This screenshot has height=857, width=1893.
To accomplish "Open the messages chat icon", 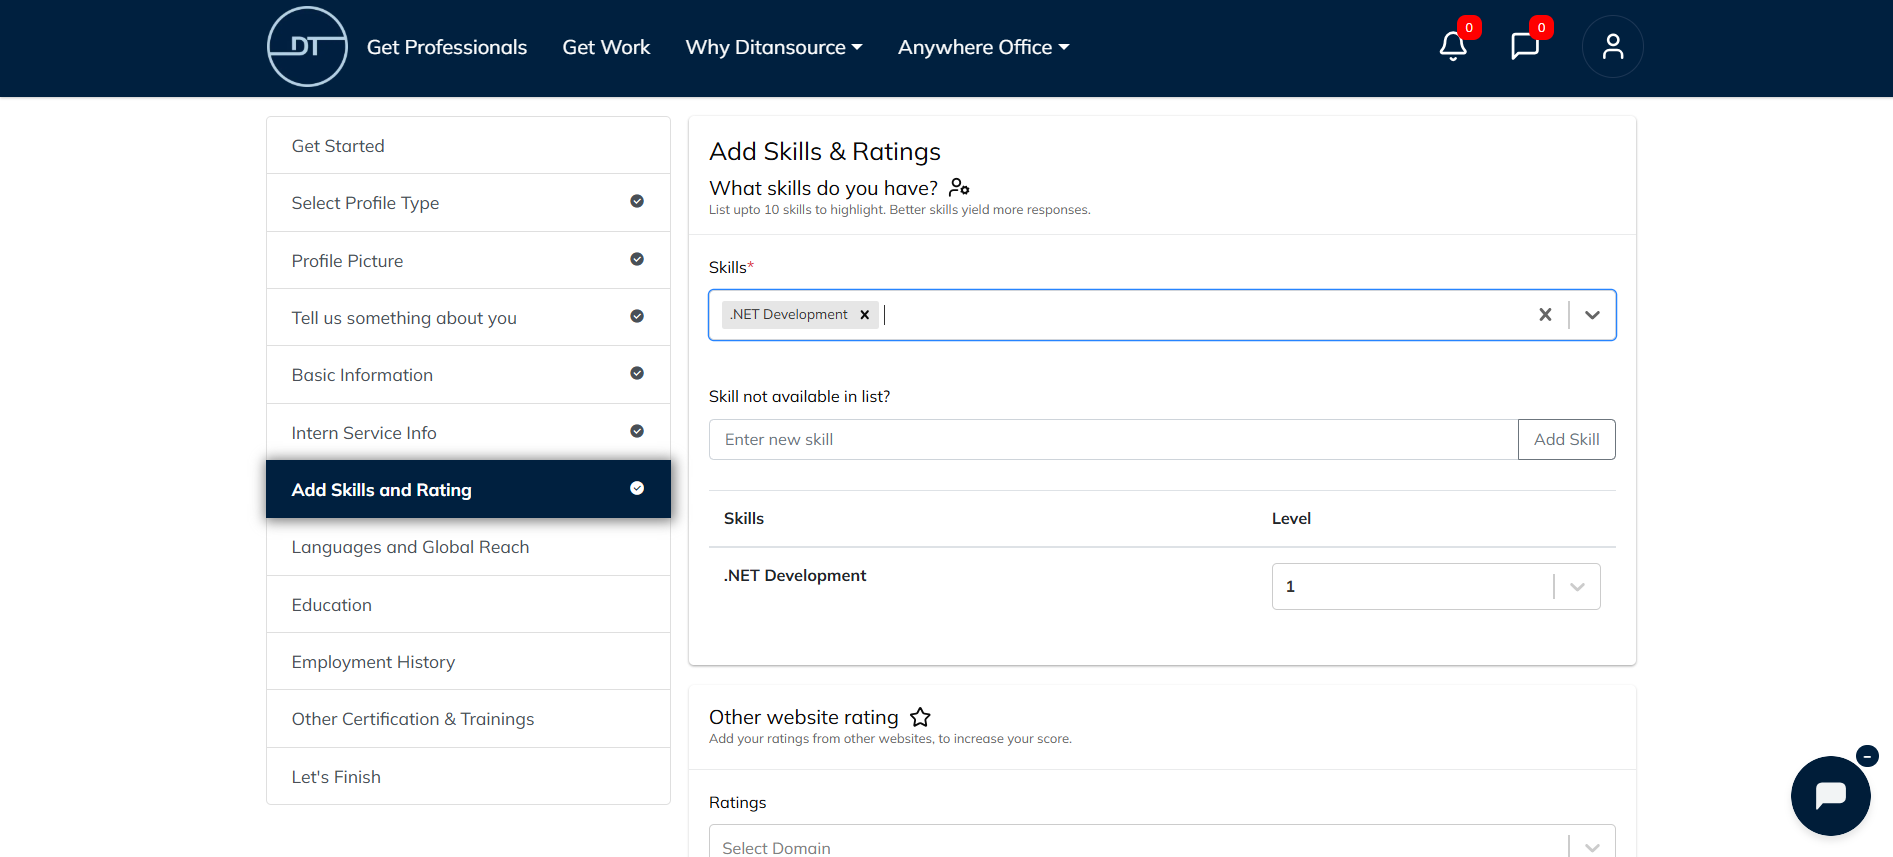I will tap(1525, 46).
